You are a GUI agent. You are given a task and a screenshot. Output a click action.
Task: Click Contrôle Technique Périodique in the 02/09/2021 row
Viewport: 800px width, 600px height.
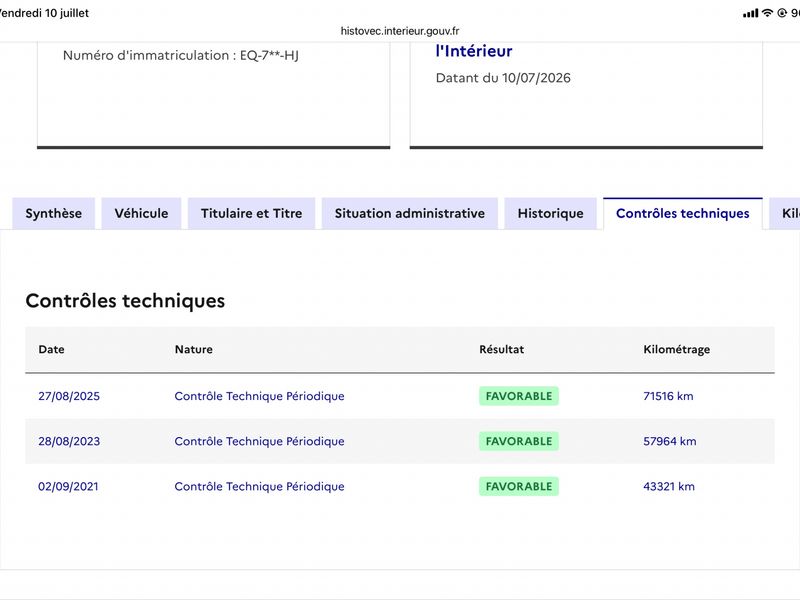point(259,486)
